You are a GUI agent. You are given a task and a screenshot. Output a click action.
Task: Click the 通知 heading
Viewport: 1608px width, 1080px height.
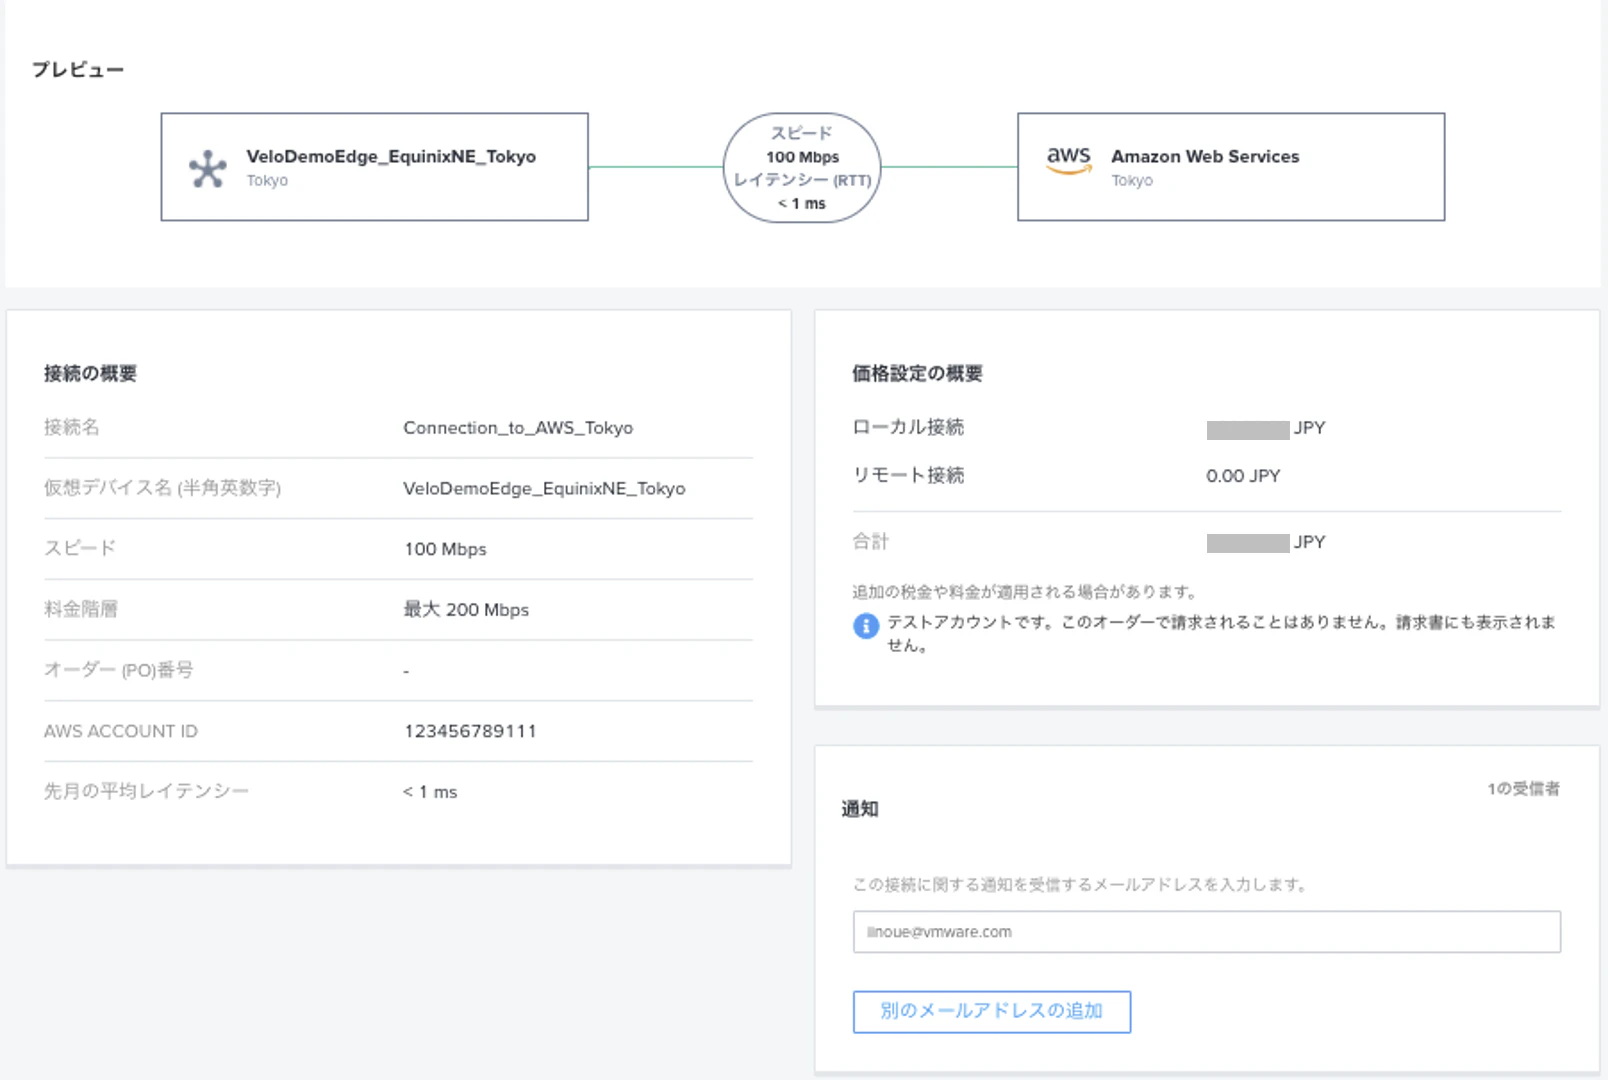[860, 809]
